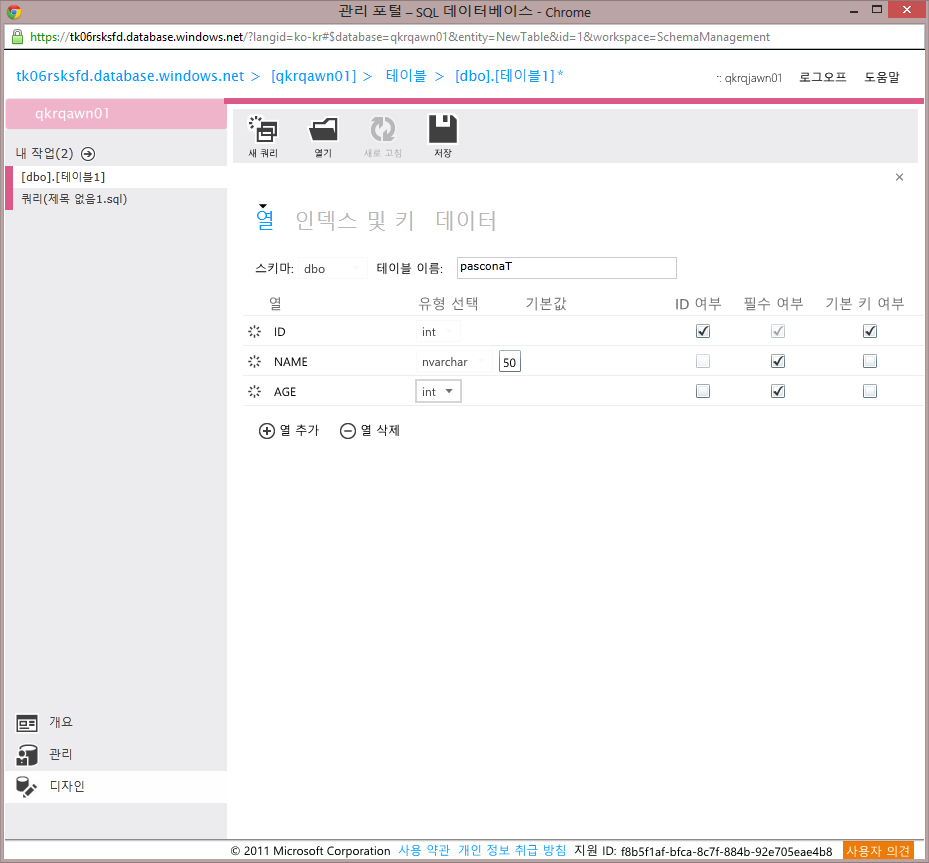Viewport: 929px width, 863px height.
Task: Click the 열 삭제 minus icon
Action: (x=348, y=431)
